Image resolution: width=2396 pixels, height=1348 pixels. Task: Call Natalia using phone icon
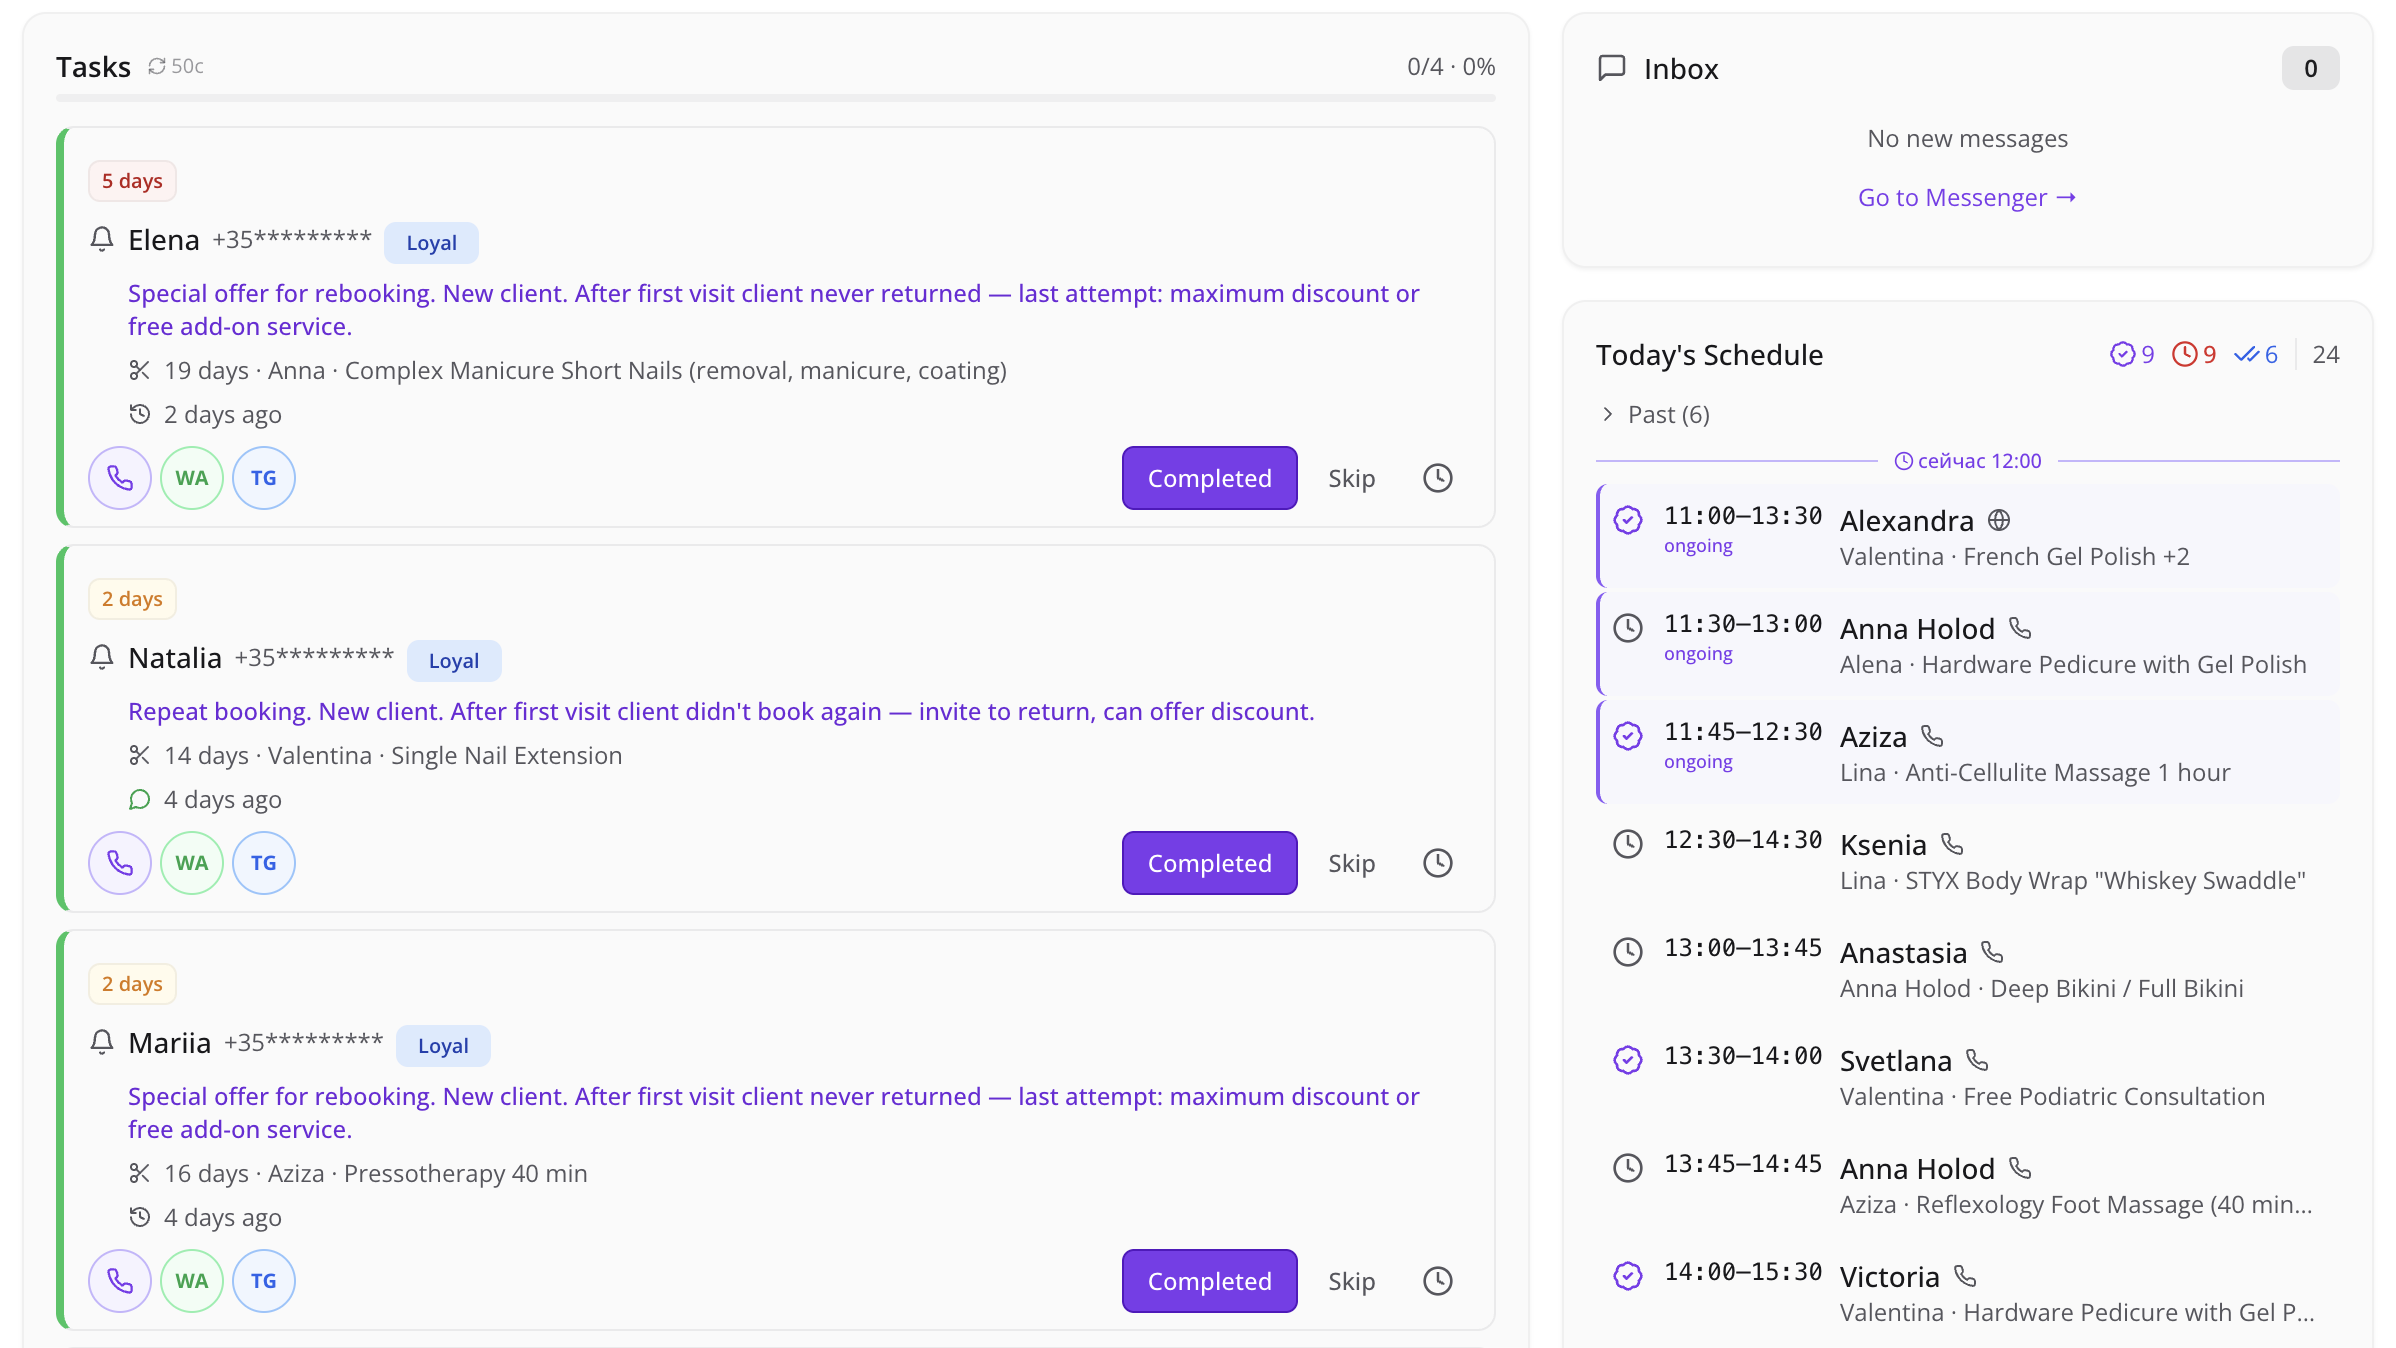coord(120,863)
